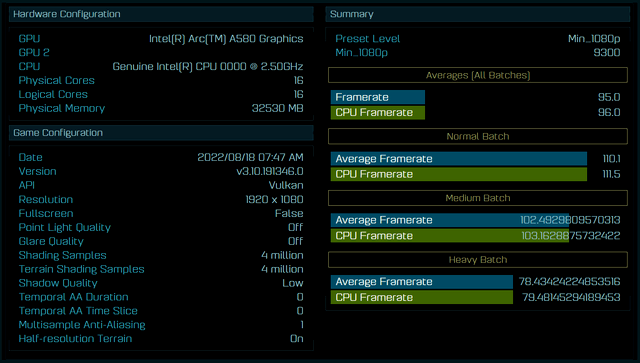
Task: Select the GPU name Intel Arc A580 Graphics
Action: (226, 39)
